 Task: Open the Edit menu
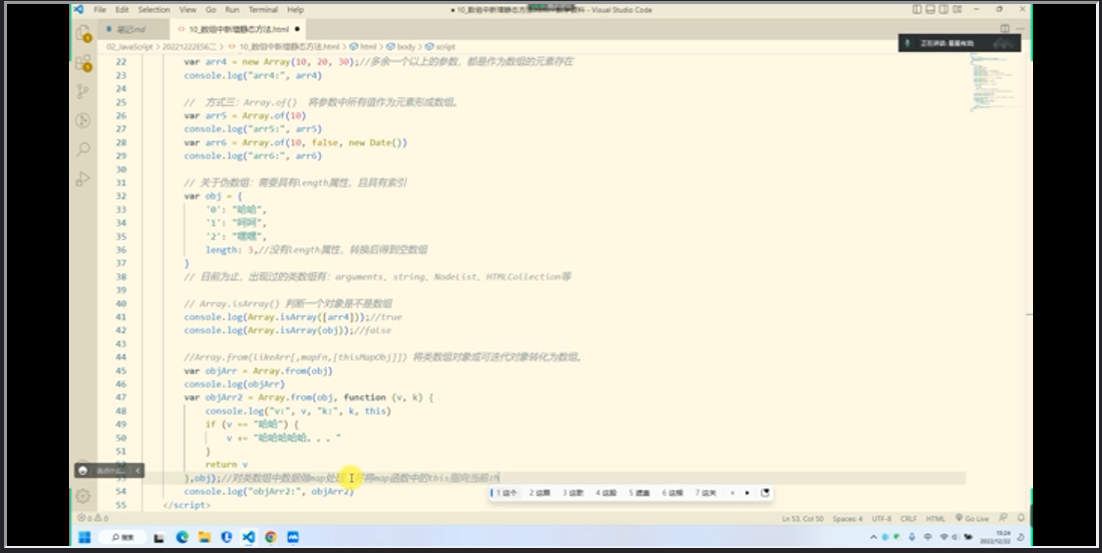(x=122, y=10)
